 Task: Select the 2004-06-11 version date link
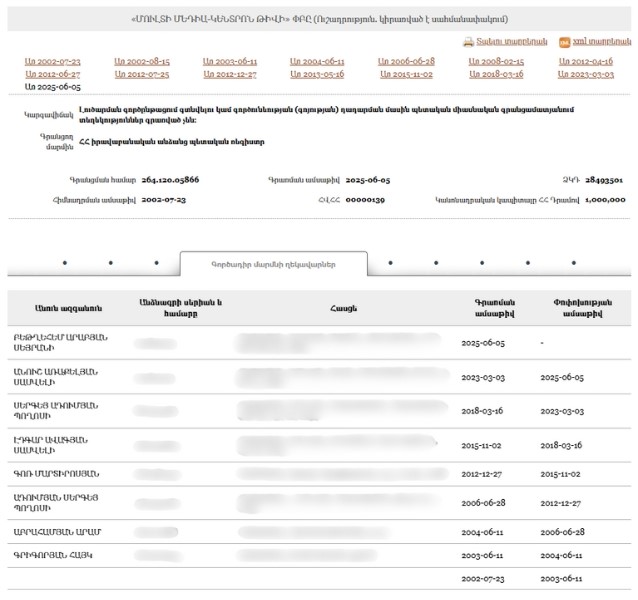coord(317,61)
